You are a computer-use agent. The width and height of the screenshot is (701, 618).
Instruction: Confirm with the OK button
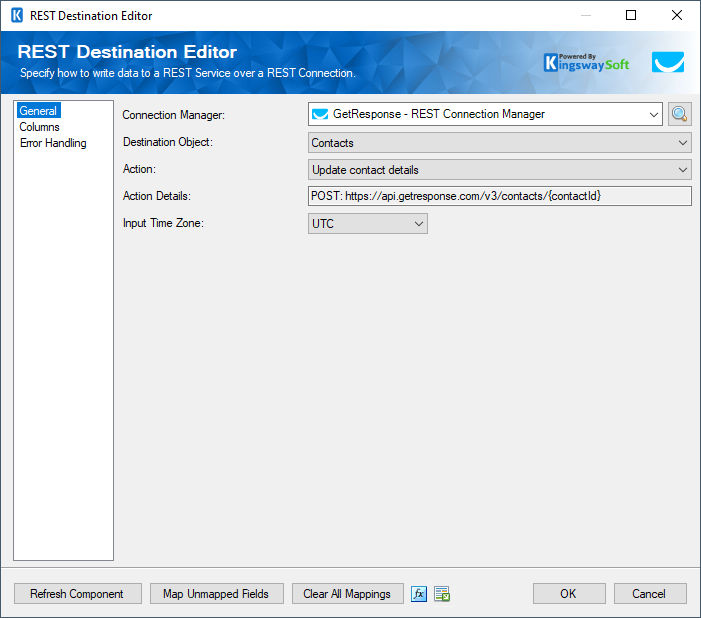569,594
